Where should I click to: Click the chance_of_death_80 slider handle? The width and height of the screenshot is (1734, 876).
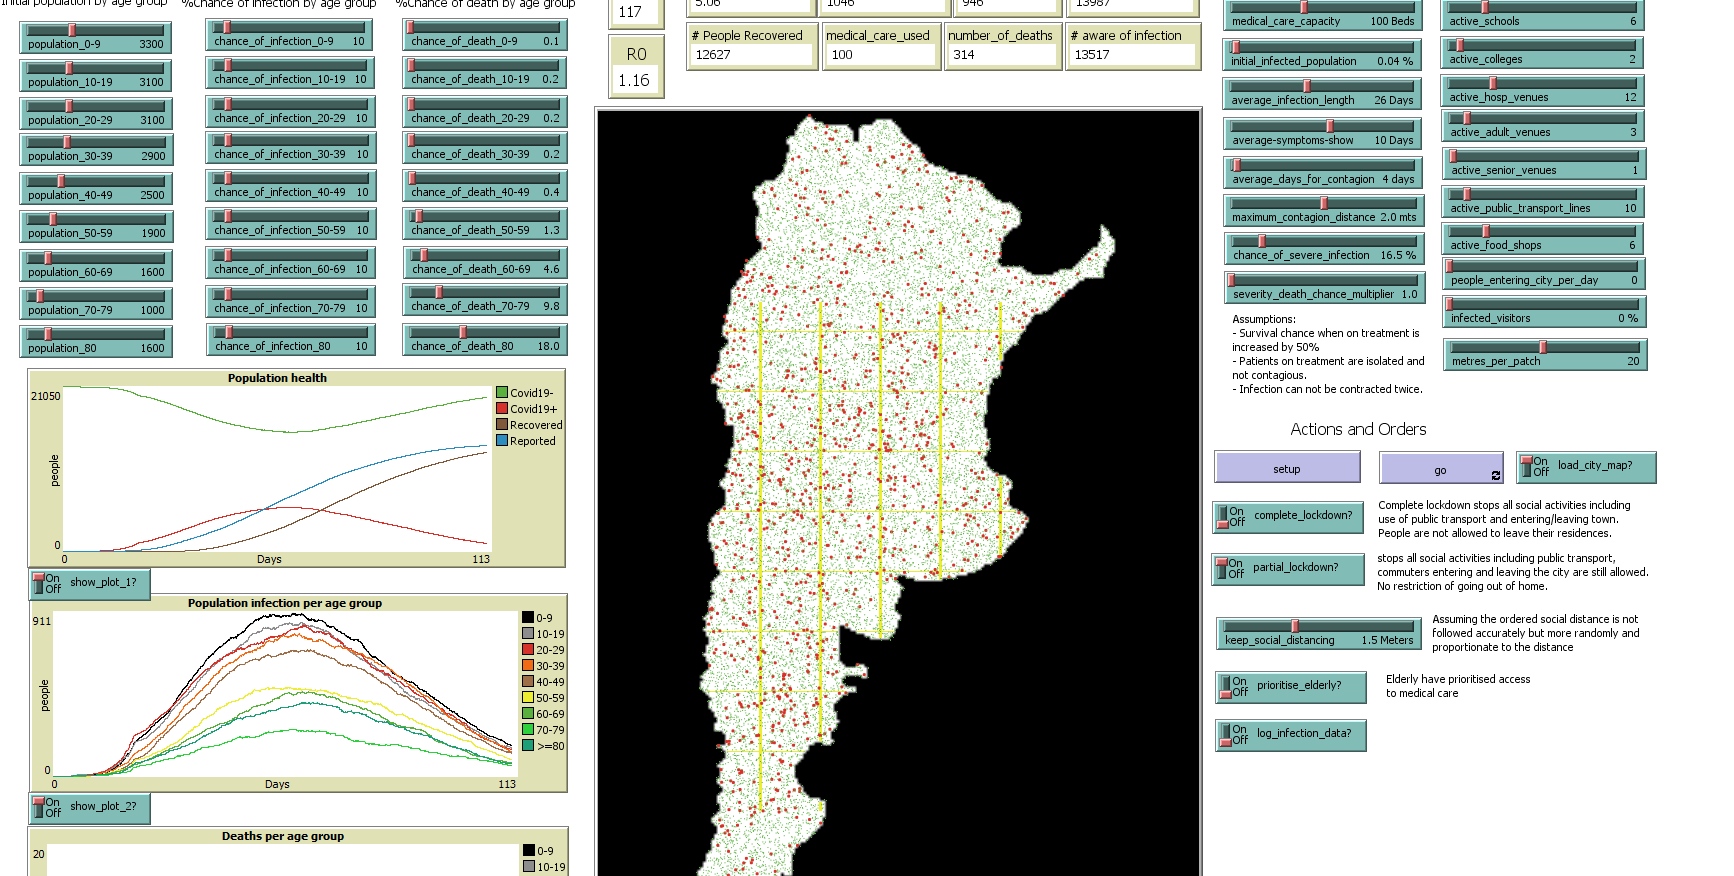pyautogui.click(x=462, y=332)
